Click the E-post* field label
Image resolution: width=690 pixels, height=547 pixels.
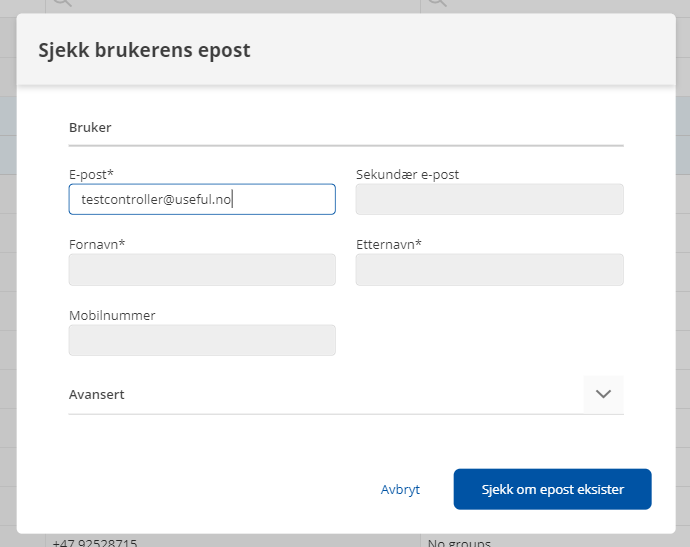click(x=90, y=174)
